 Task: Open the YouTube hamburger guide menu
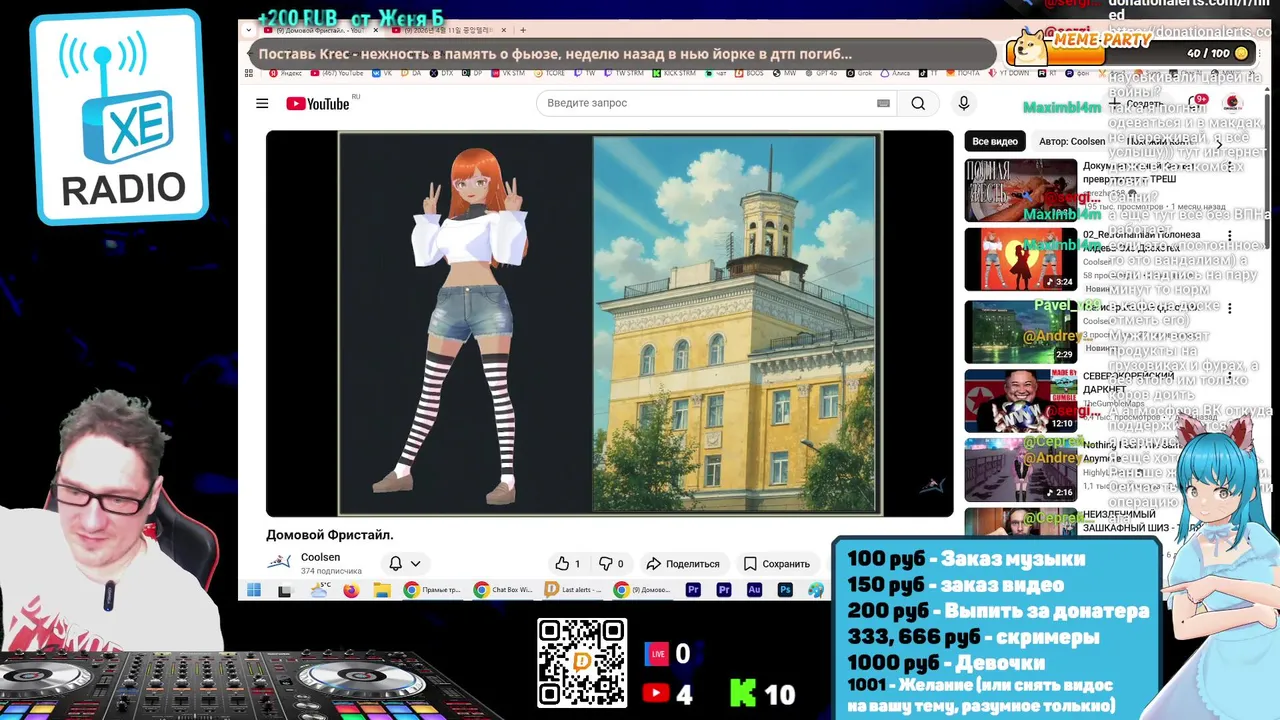click(262, 103)
